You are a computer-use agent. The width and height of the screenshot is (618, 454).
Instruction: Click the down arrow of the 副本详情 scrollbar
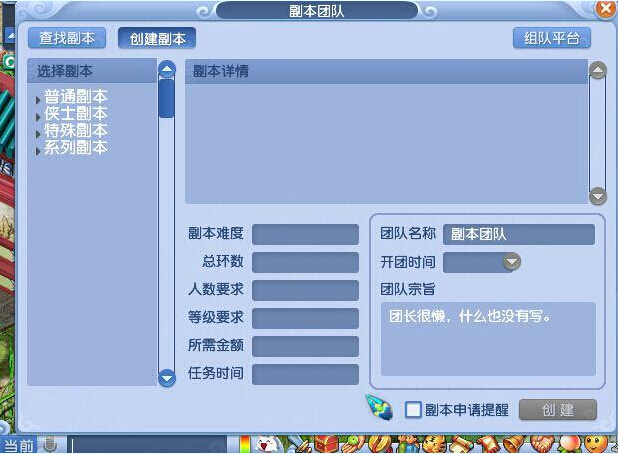598,195
